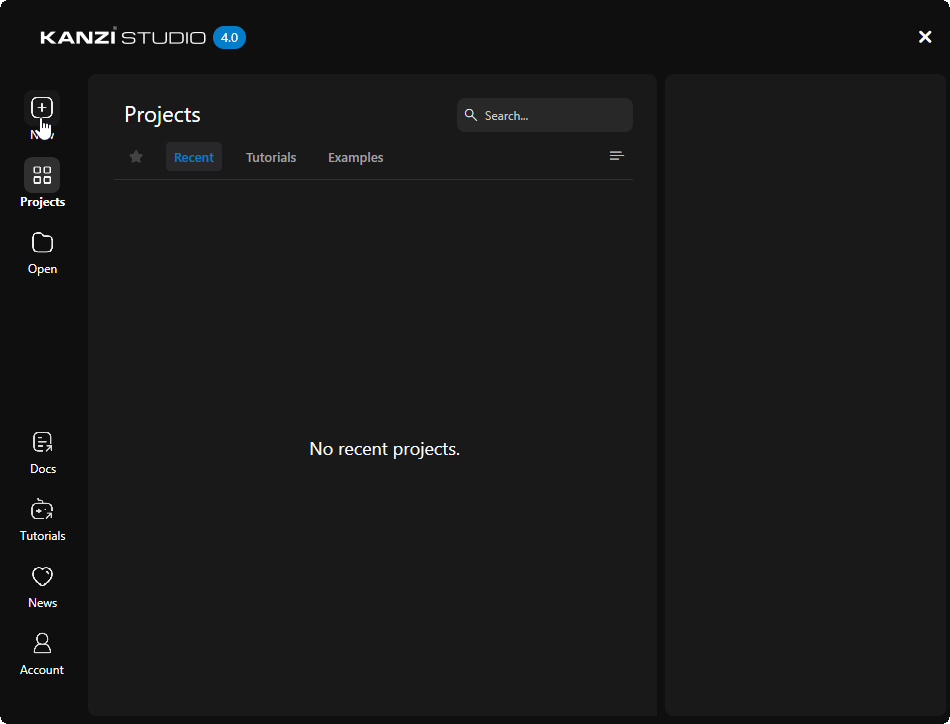The image size is (950, 724).
Task: Click the New project icon in the sidebar
Action: point(42,107)
